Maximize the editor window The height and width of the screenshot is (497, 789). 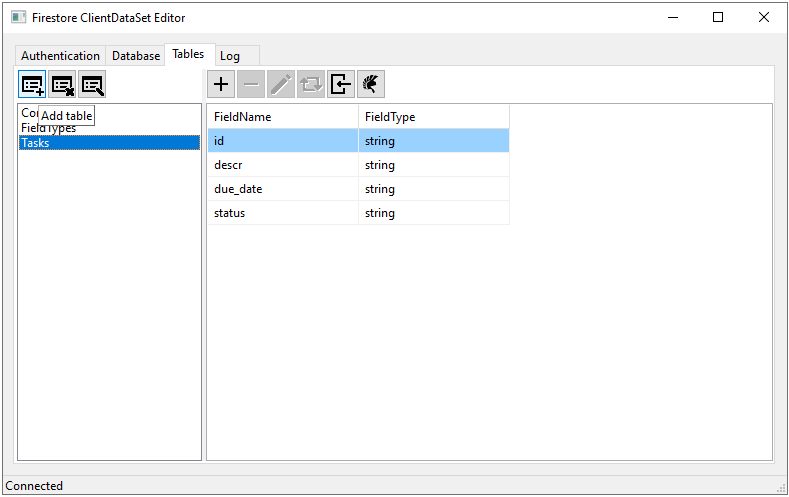point(718,18)
